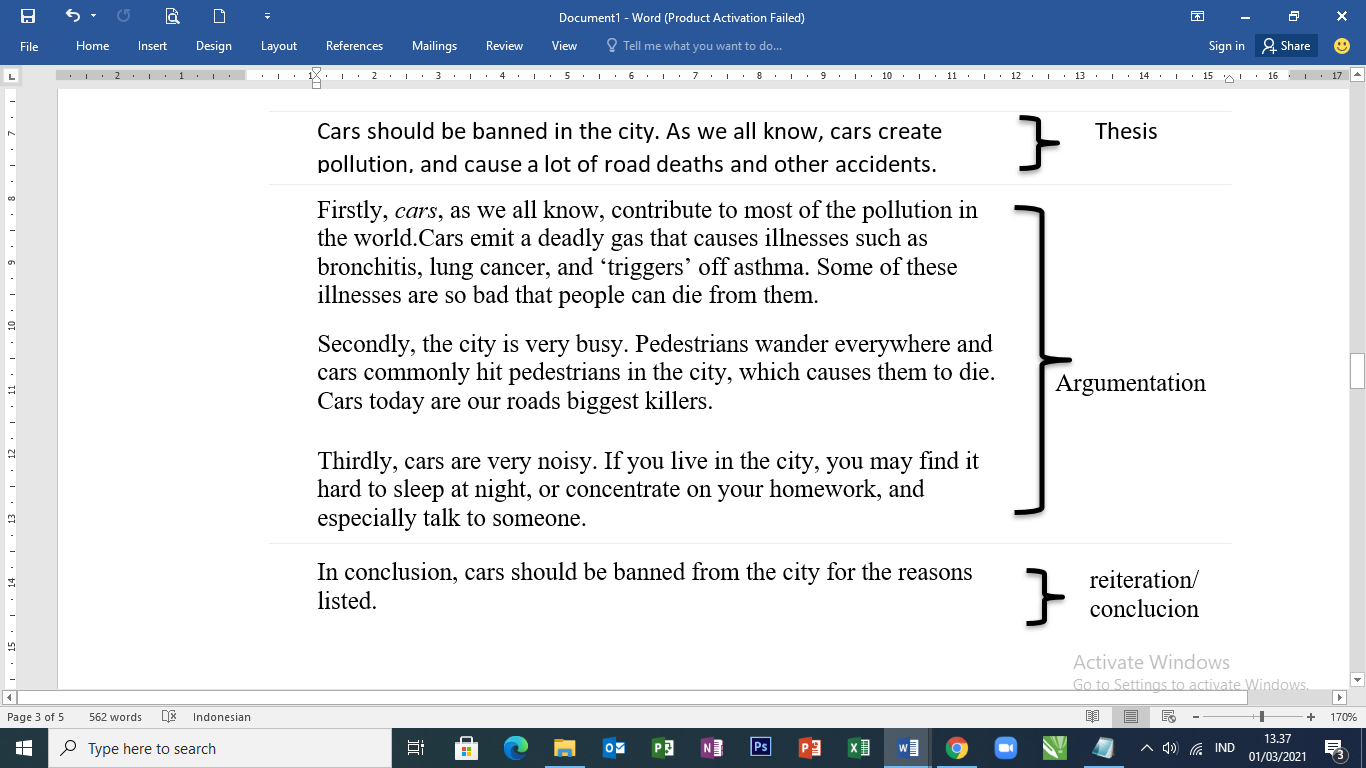
Task: Open word count via '562 words'
Action: click(x=115, y=717)
